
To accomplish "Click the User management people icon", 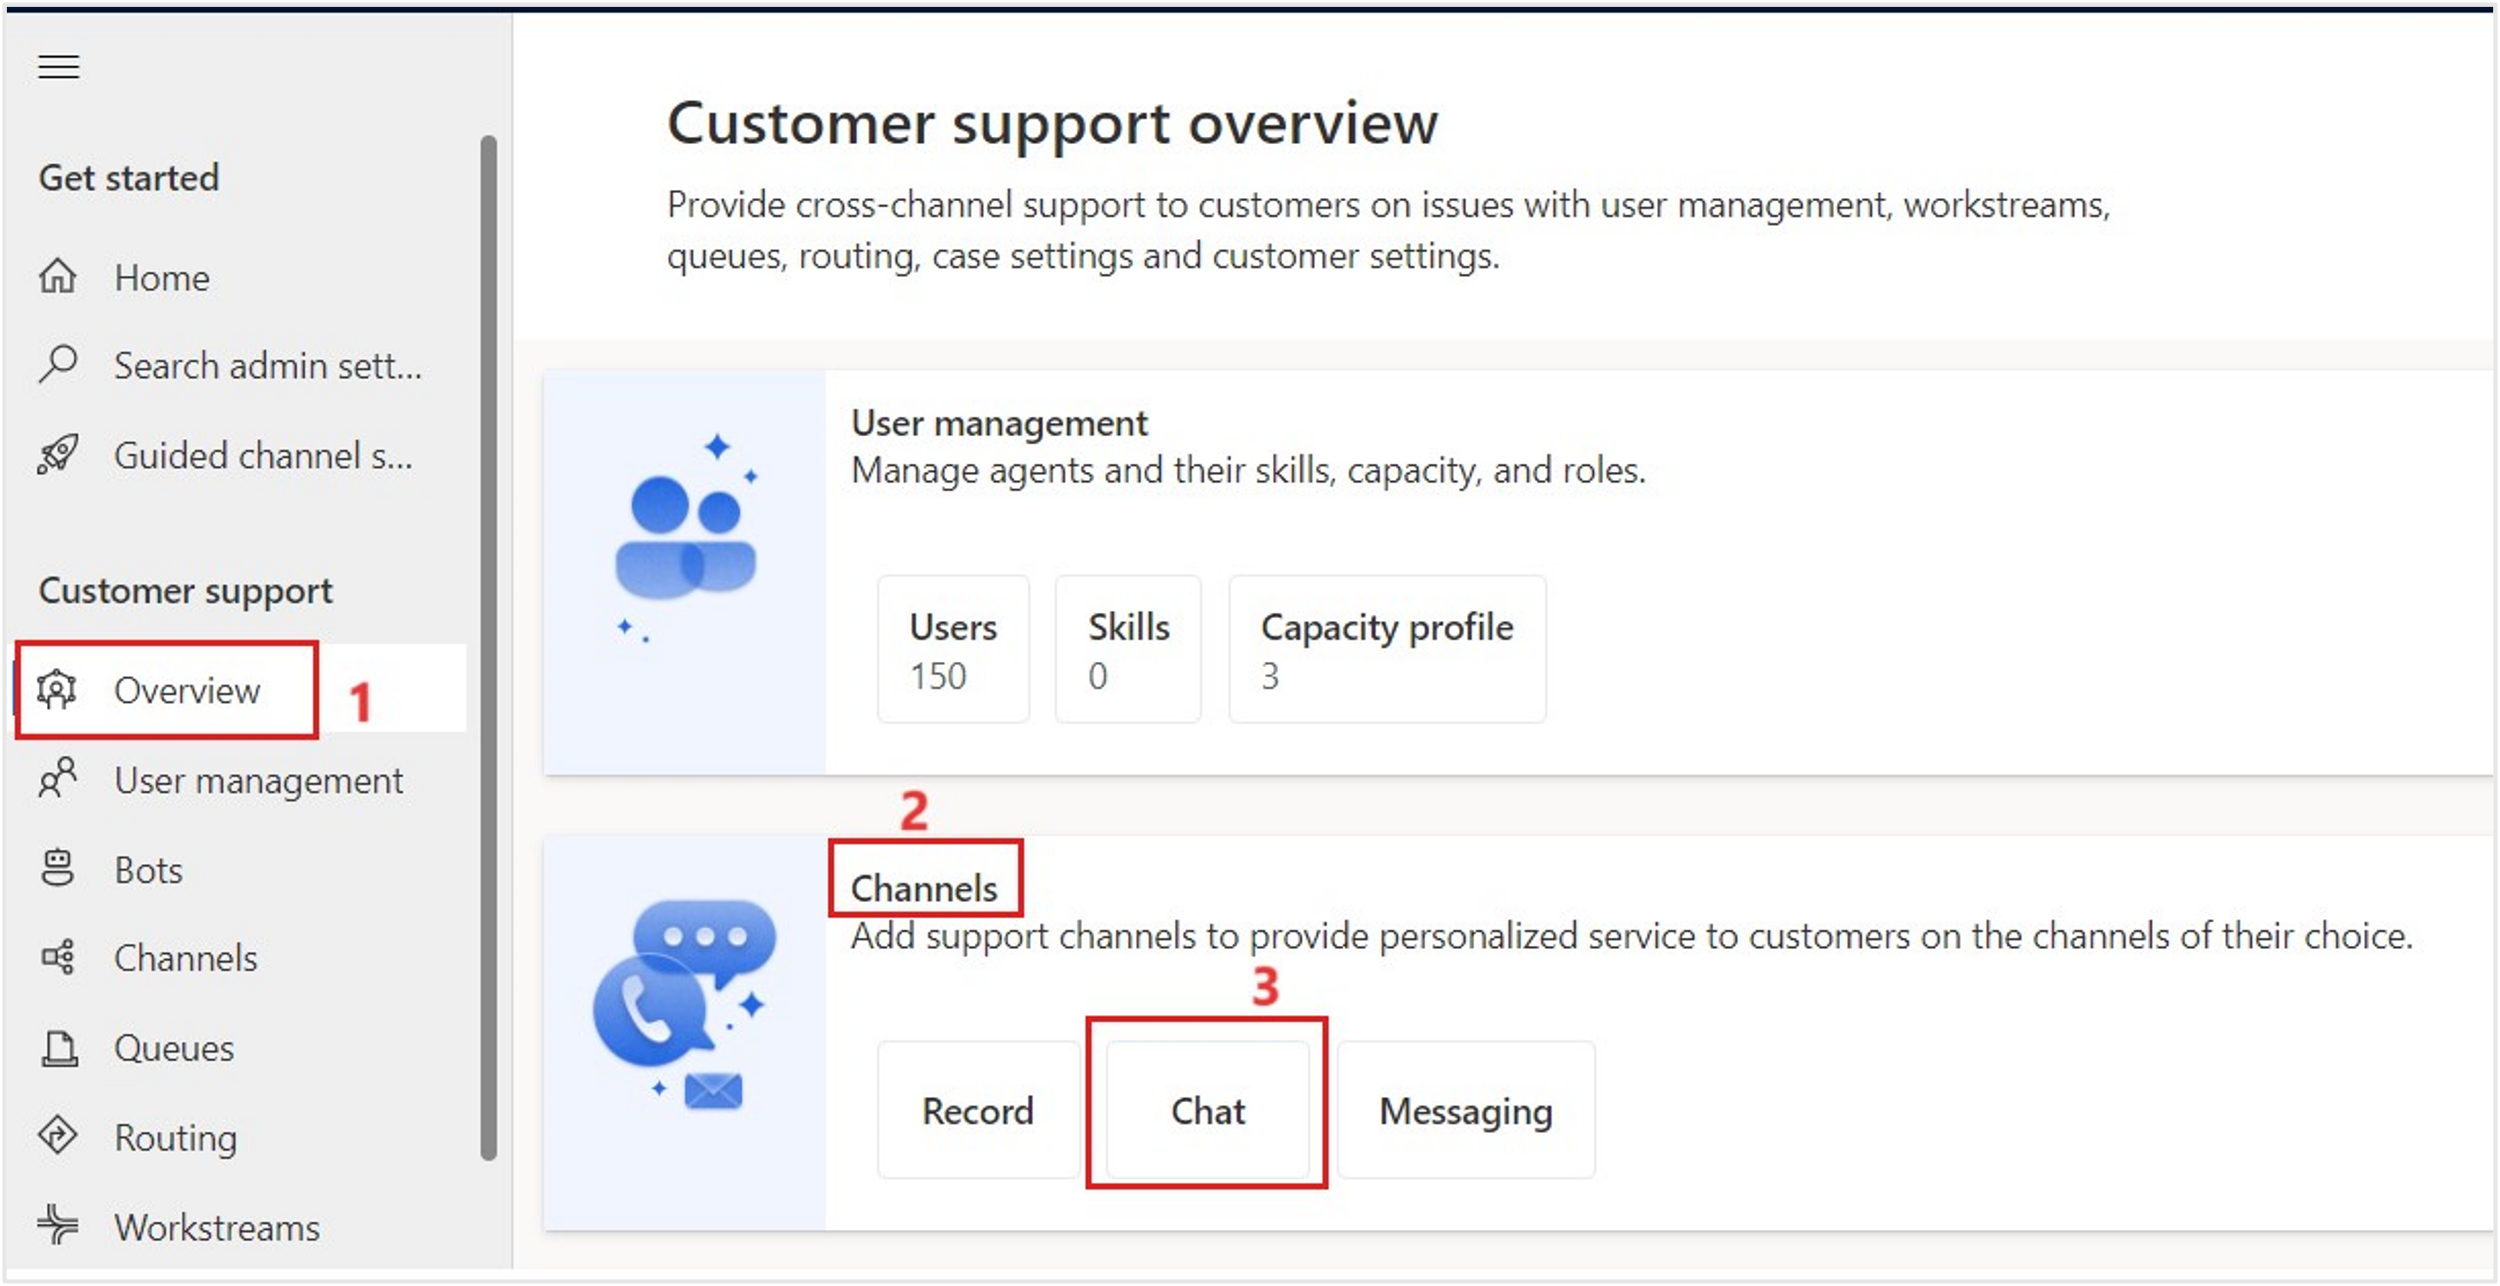I will click(57, 779).
